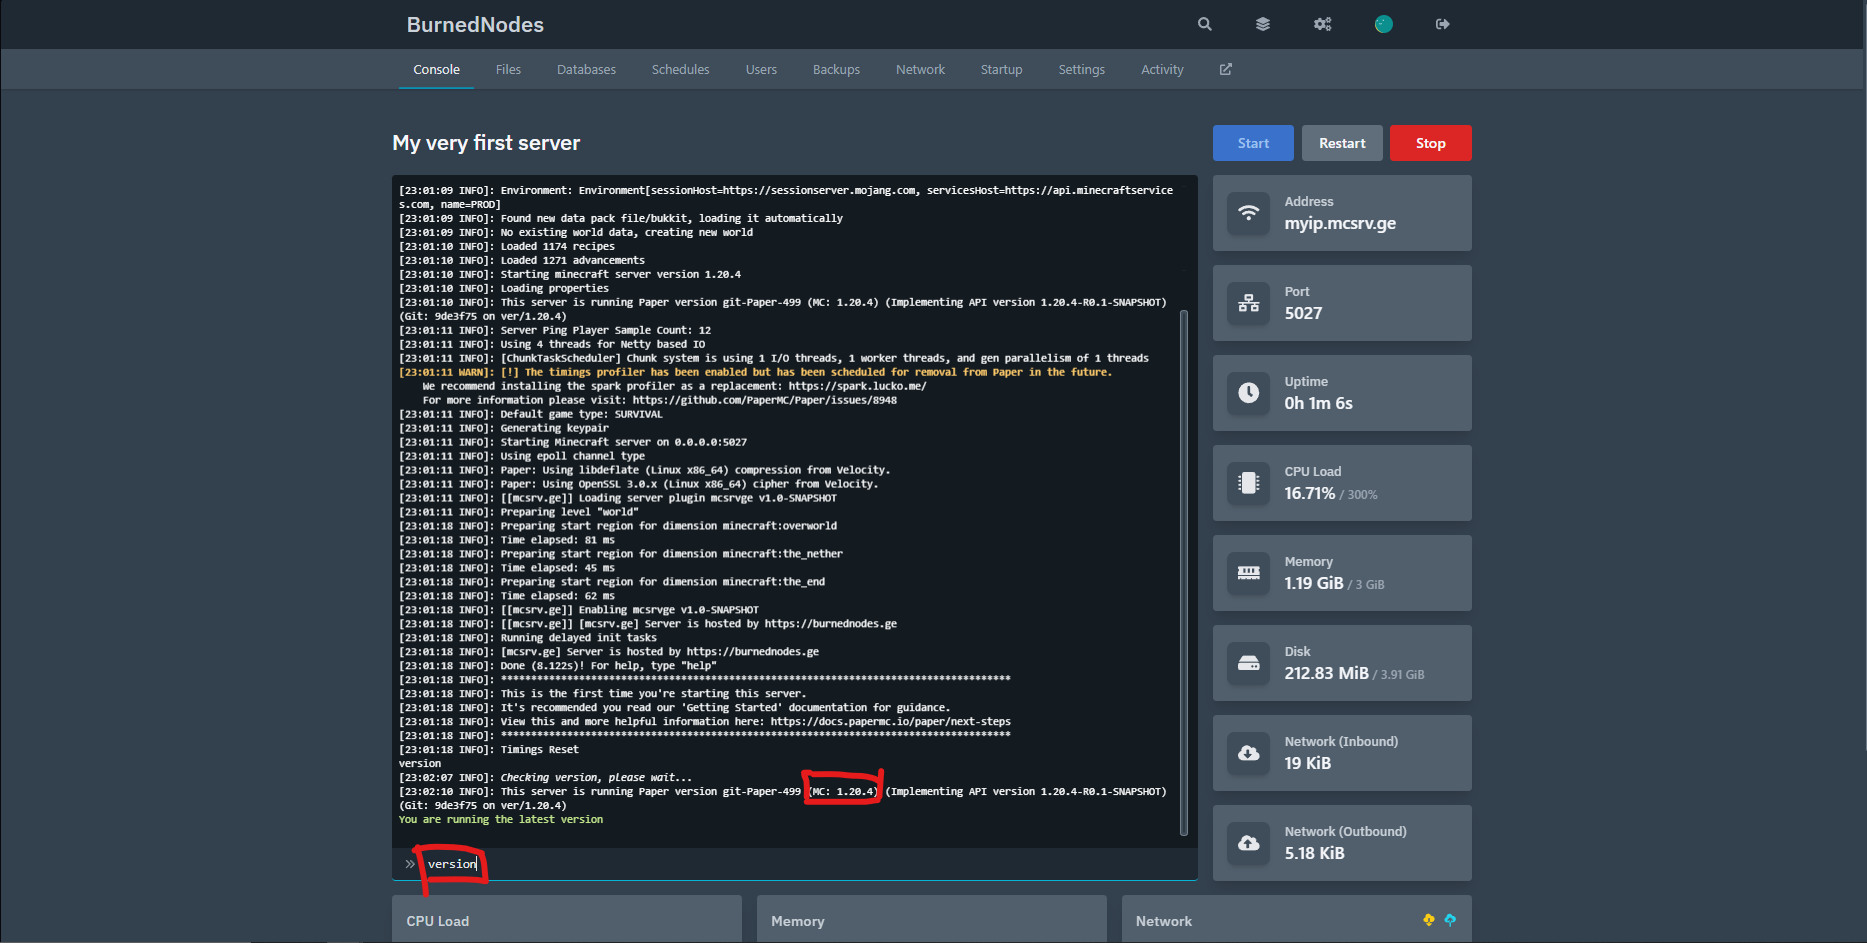
Task: Open the servers stack icon
Action: click(x=1263, y=24)
